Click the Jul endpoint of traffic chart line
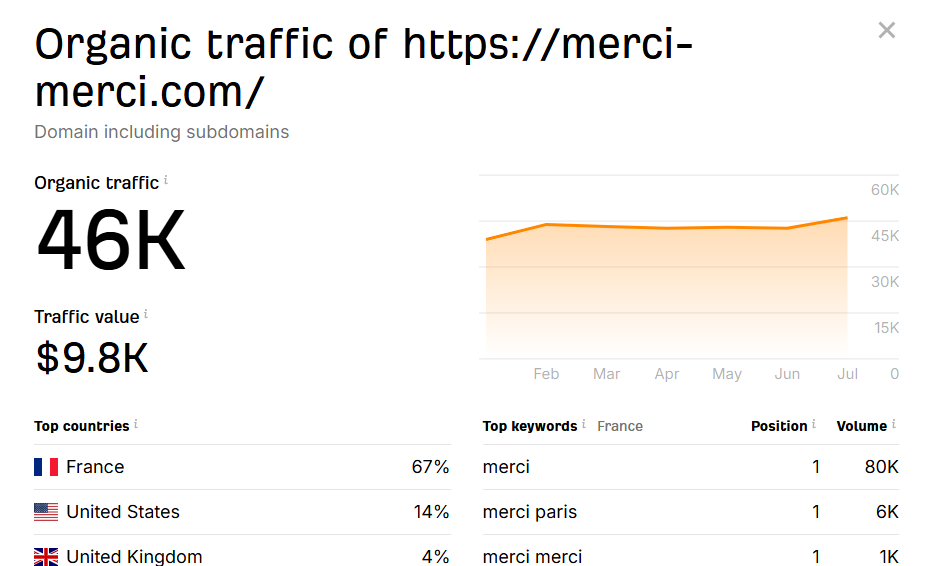The image size is (930, 566). (847, 217)
